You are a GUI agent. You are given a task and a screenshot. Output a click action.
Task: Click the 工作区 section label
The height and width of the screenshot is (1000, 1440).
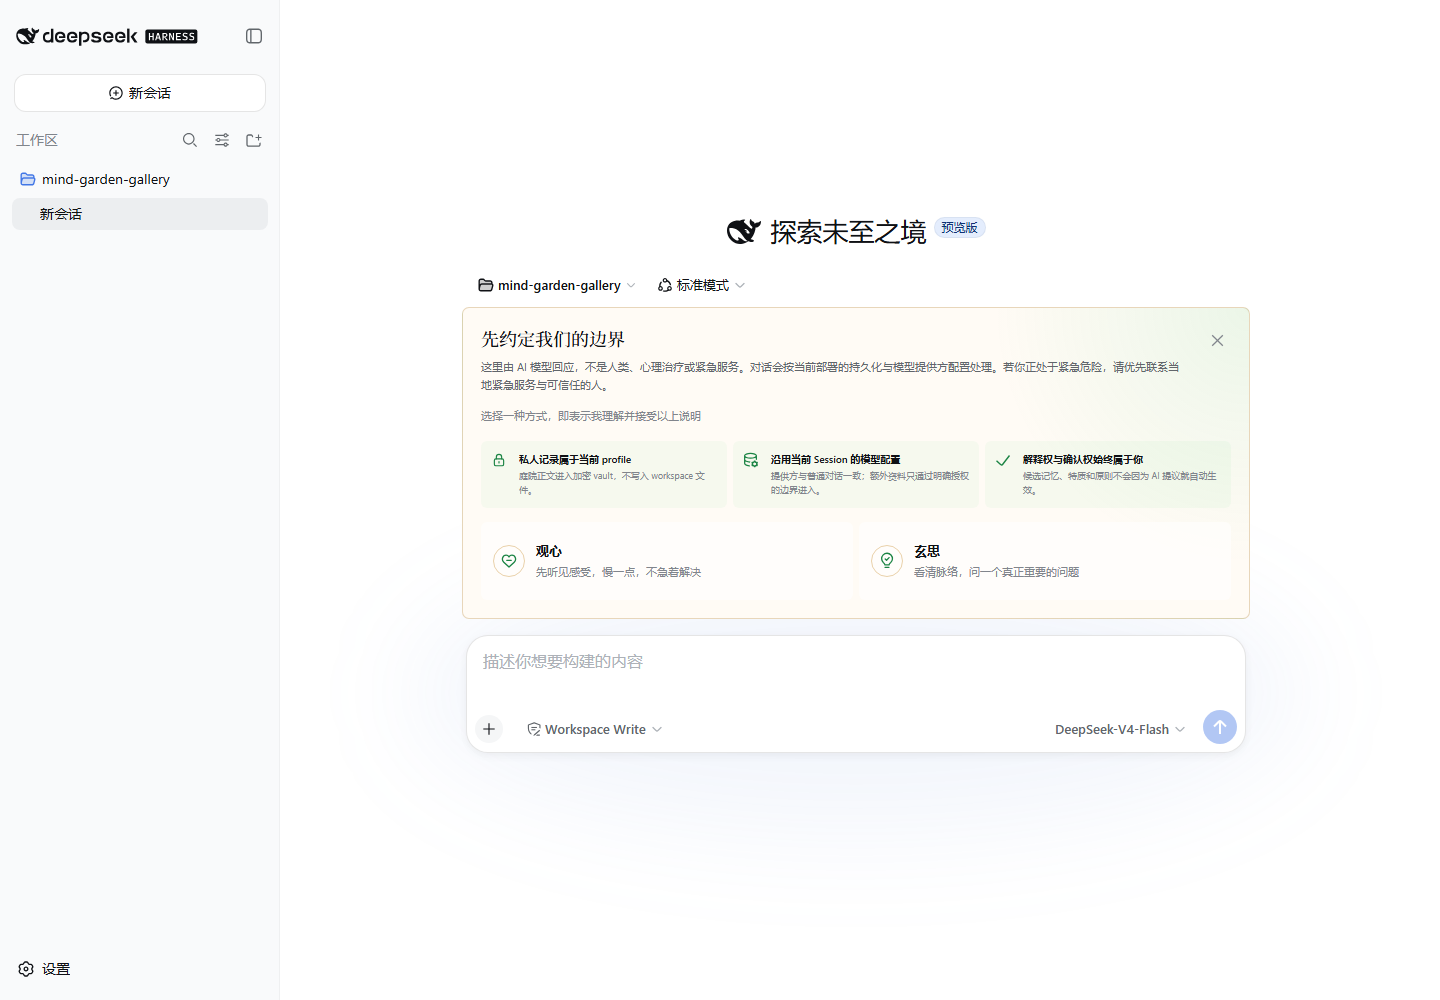pos(37,140)
